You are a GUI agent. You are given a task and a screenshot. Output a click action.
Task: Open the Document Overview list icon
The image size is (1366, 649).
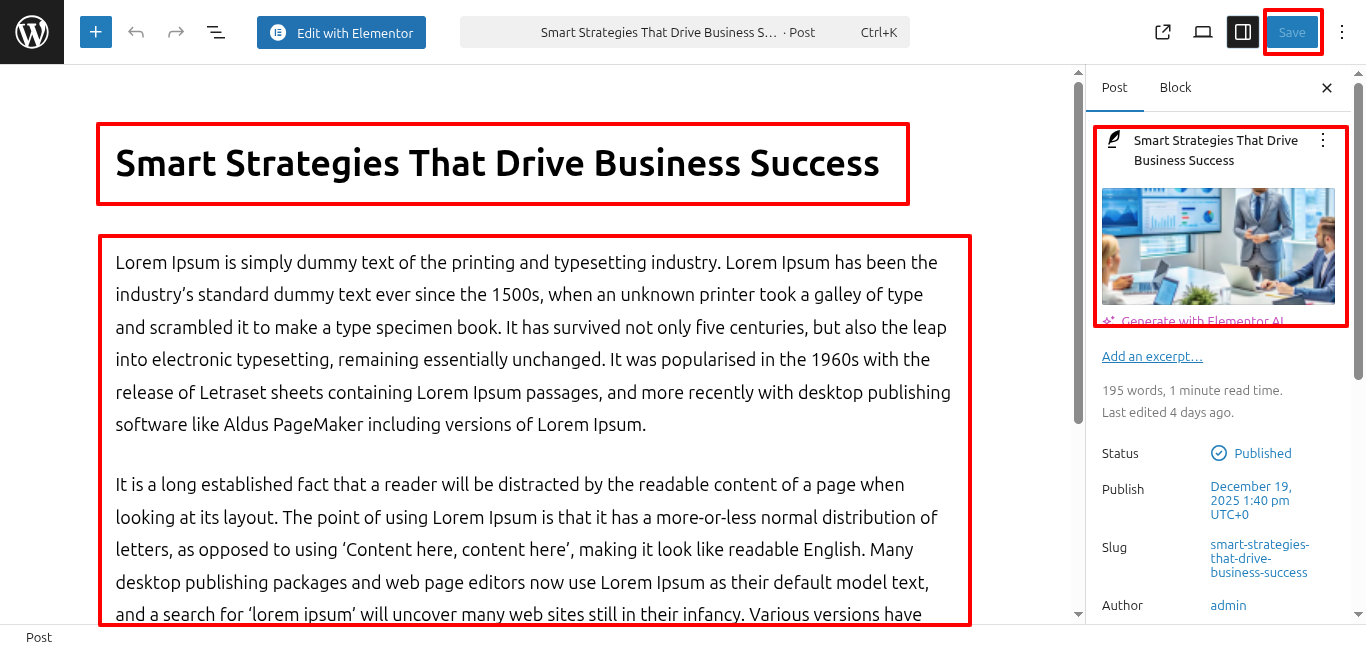click(216, 32)
